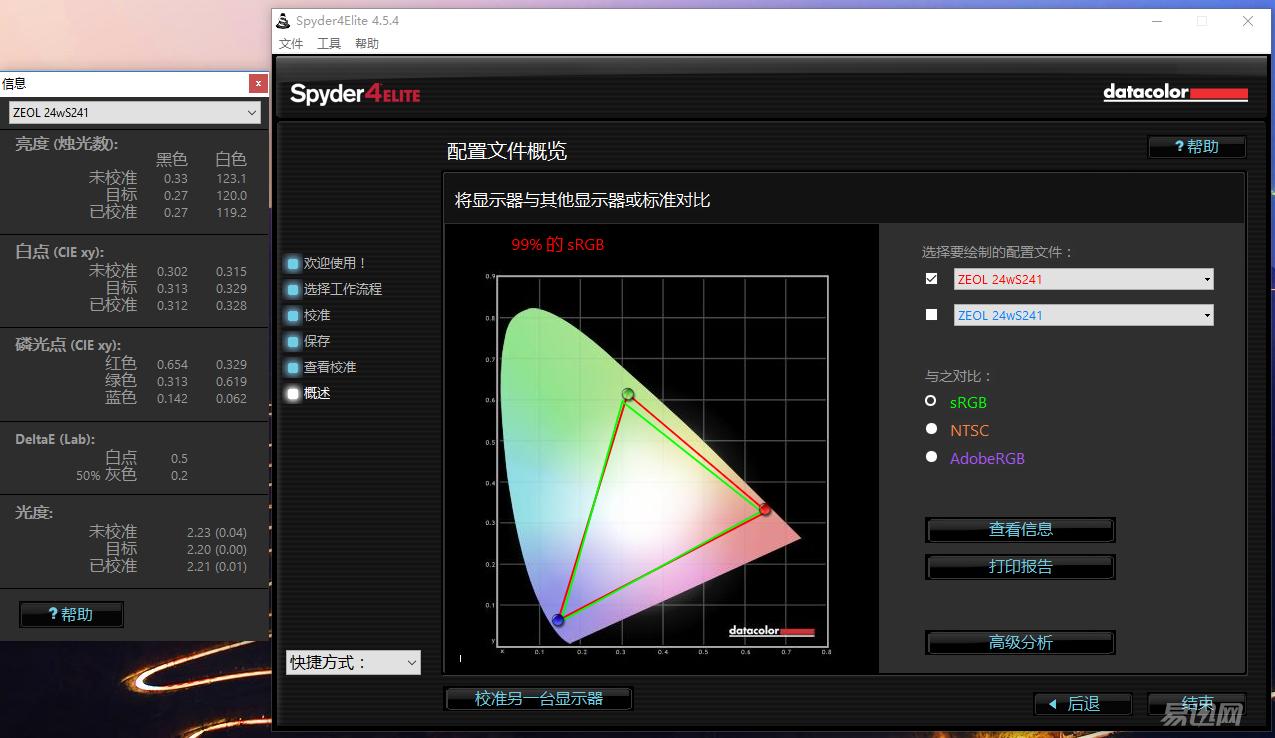The image size is (1275, 738).
Task: Click the 打印报告 button
Action: pos(1021,566)
